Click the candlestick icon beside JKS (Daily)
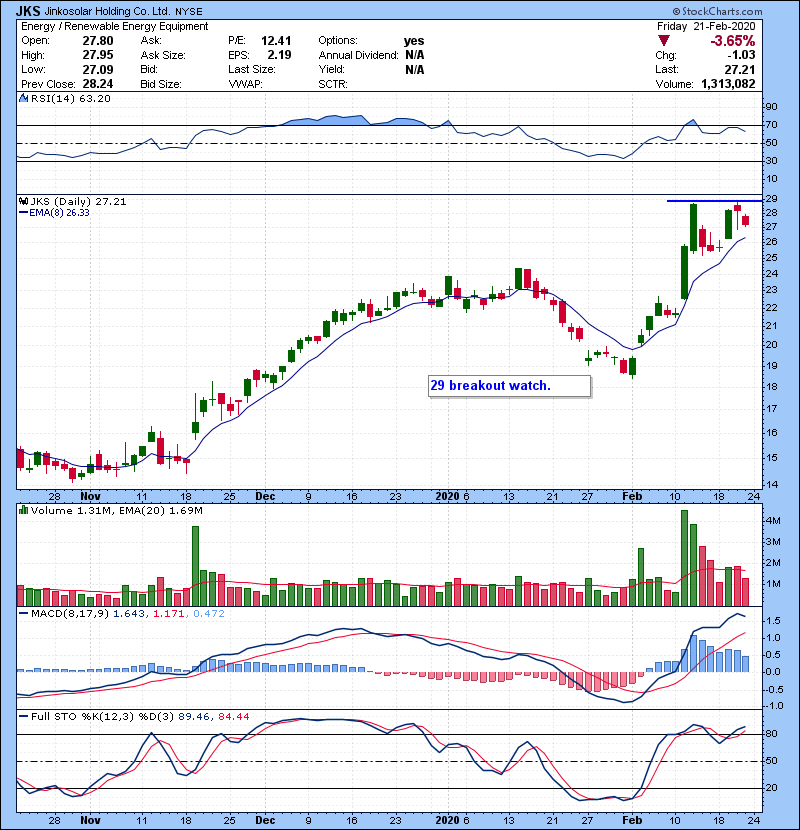This screenshot has width=800, height=830. (x=23, y=201)
